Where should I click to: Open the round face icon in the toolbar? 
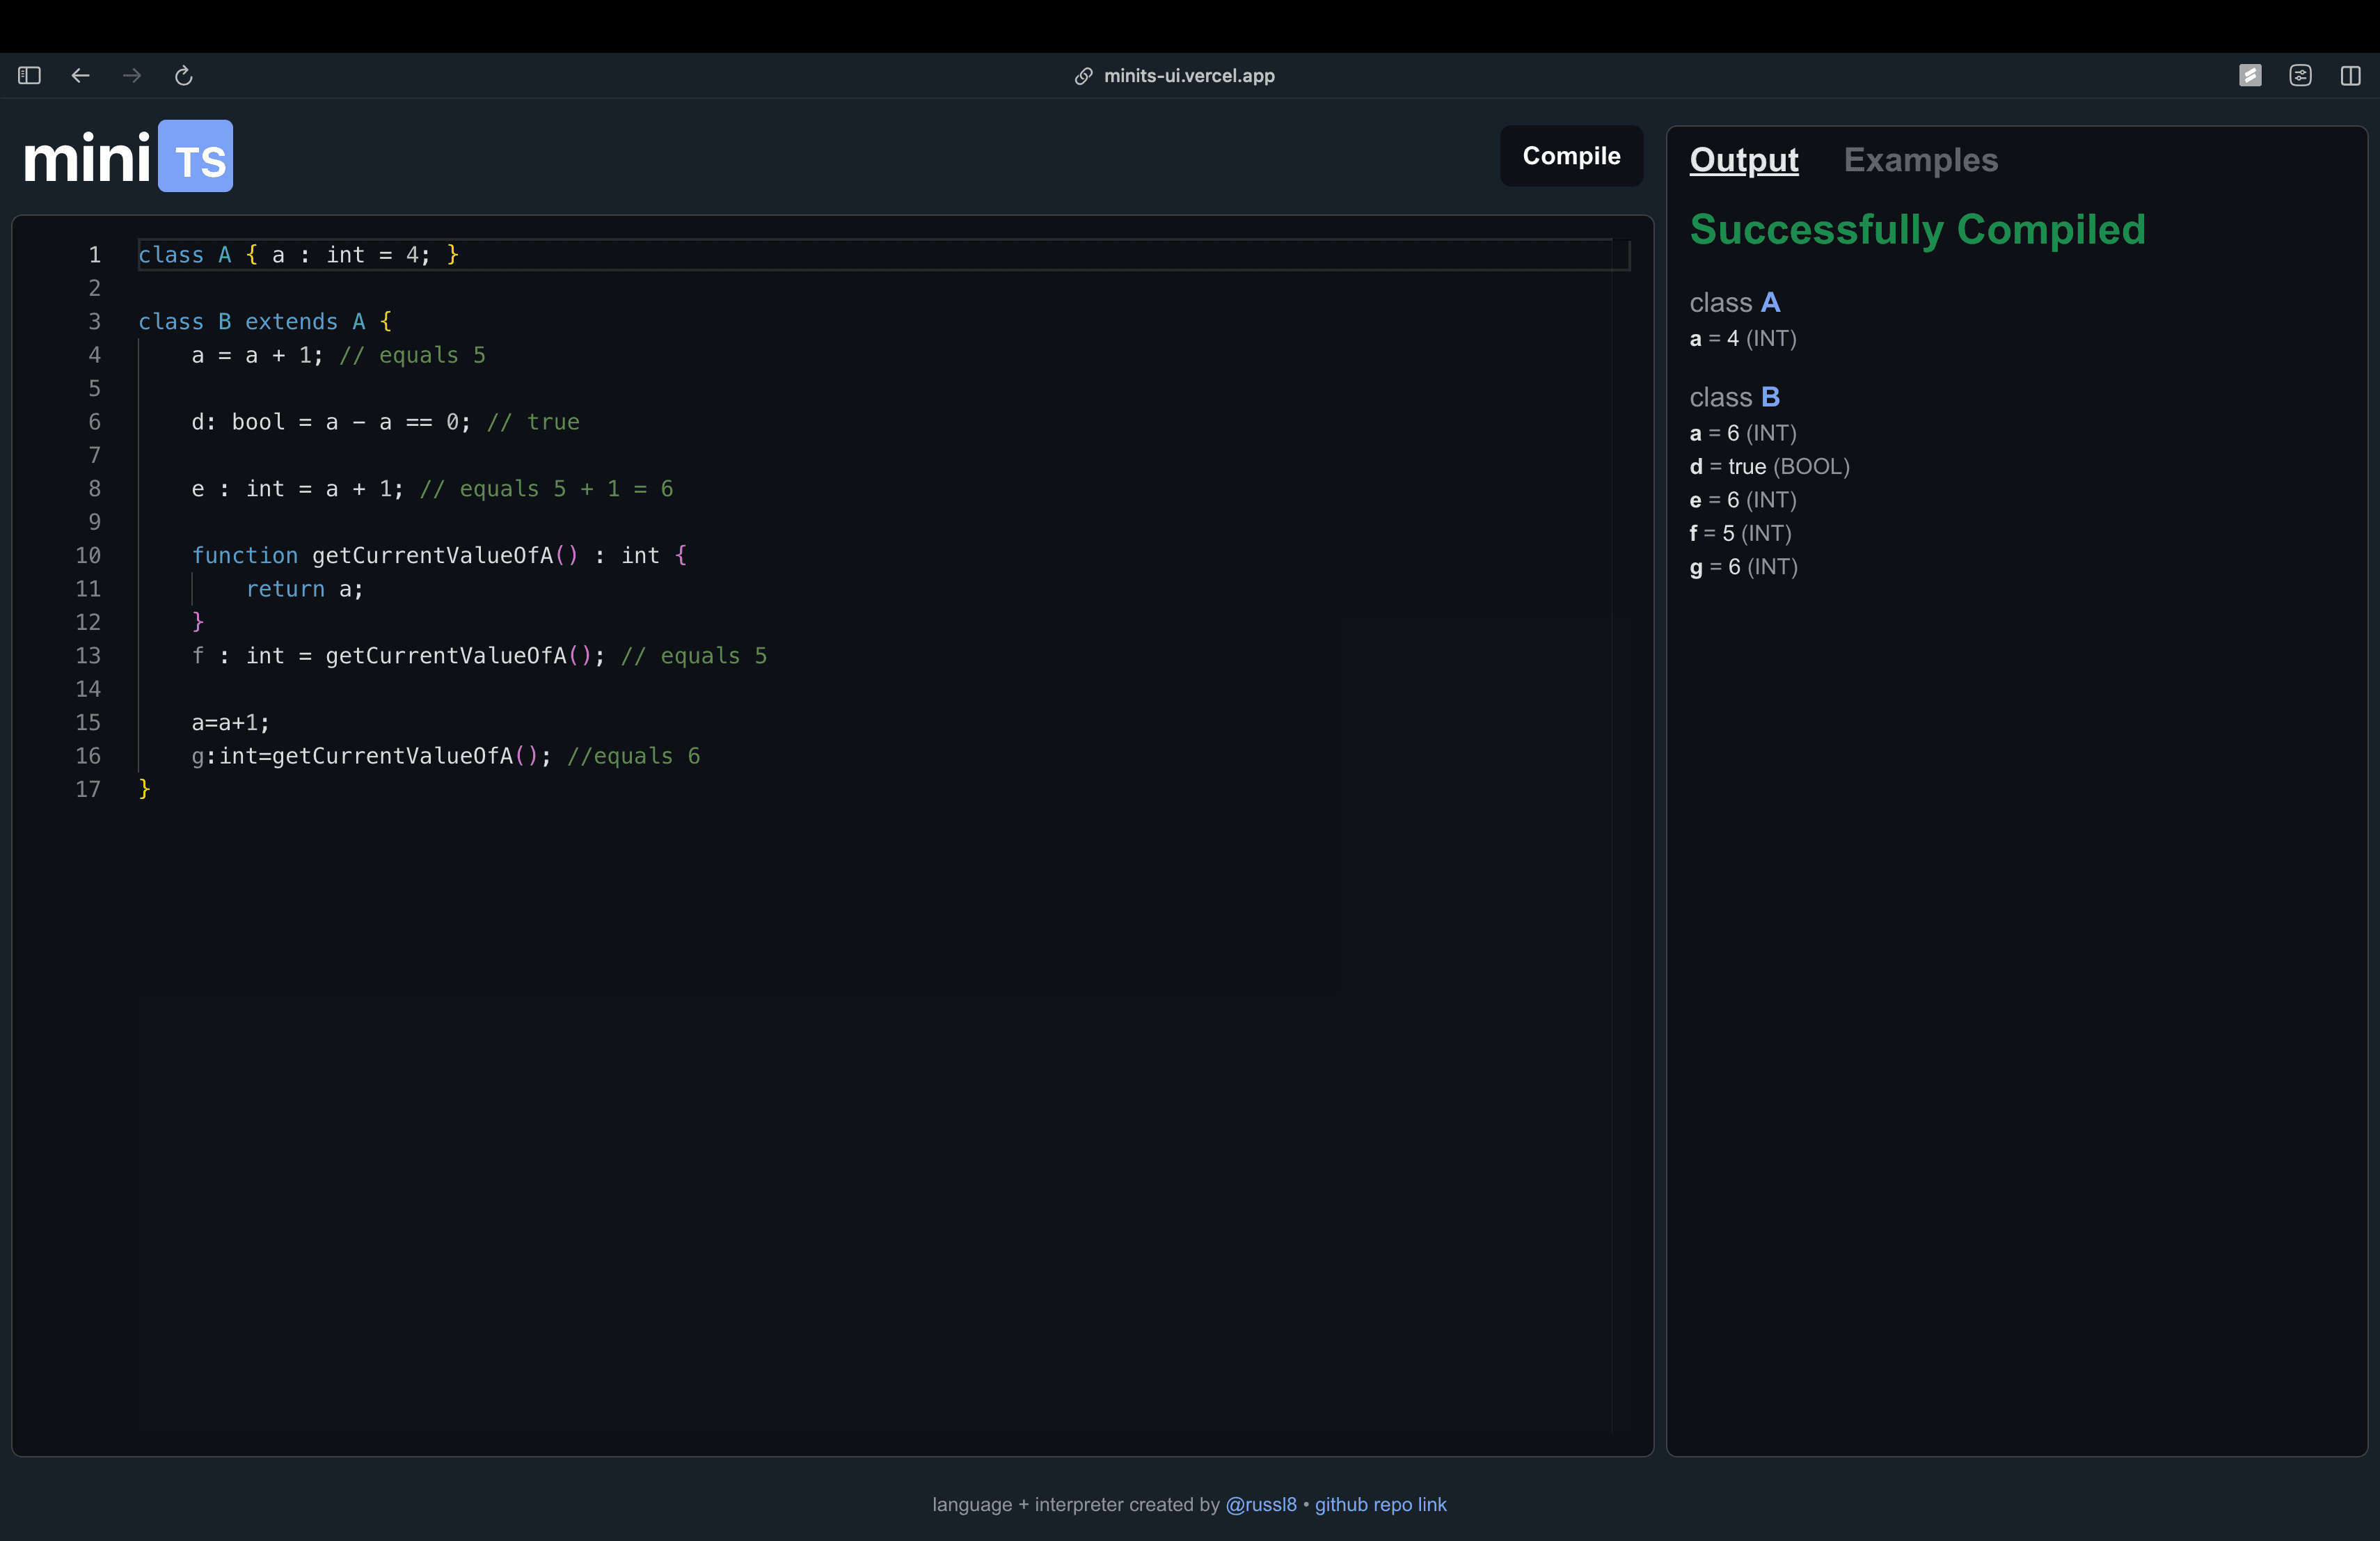click(2300, 75)
